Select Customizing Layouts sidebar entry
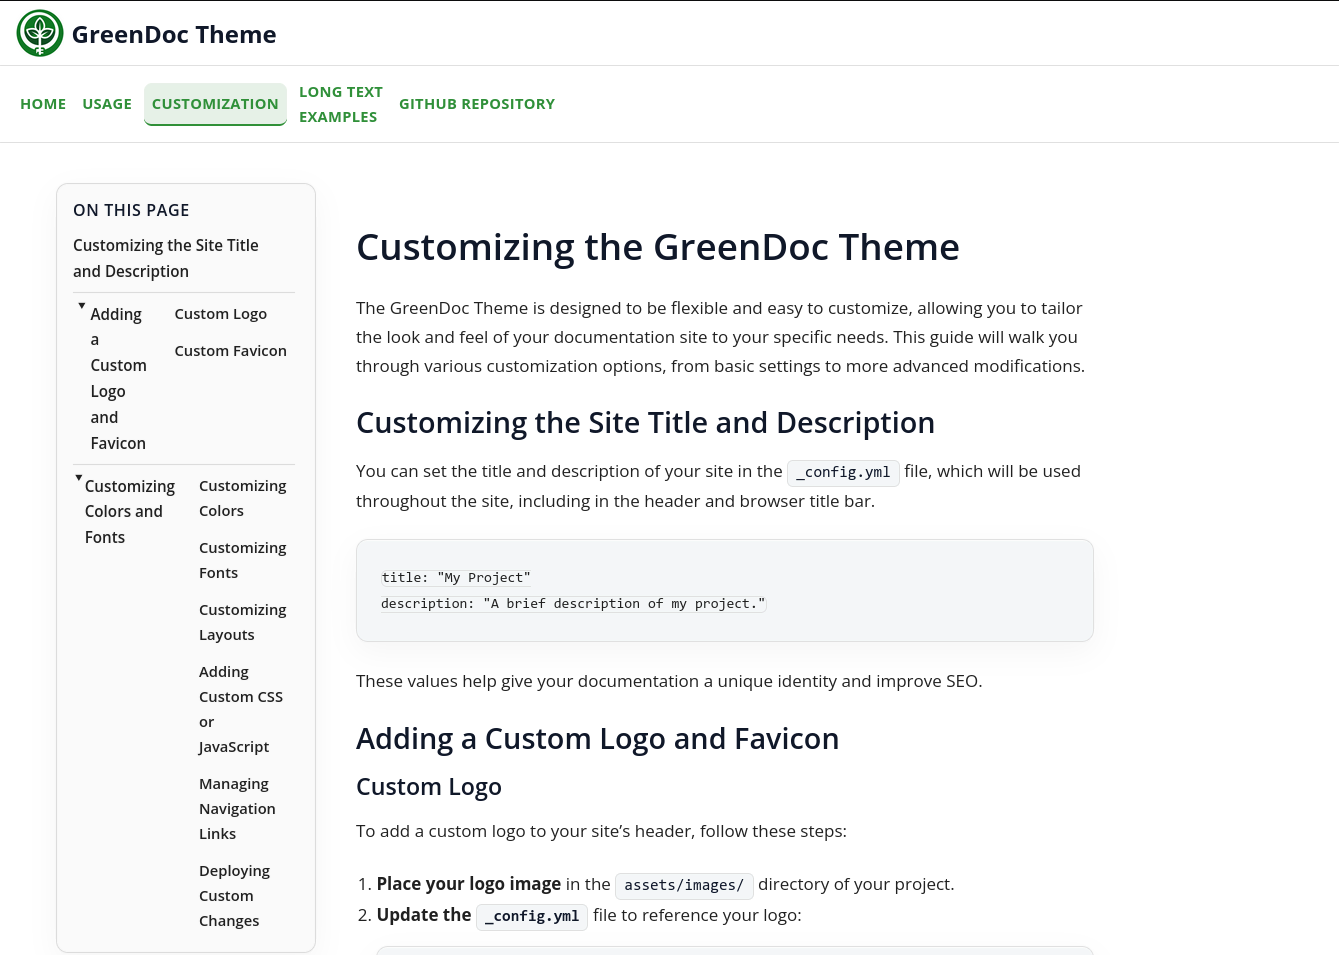 (242, 621)
